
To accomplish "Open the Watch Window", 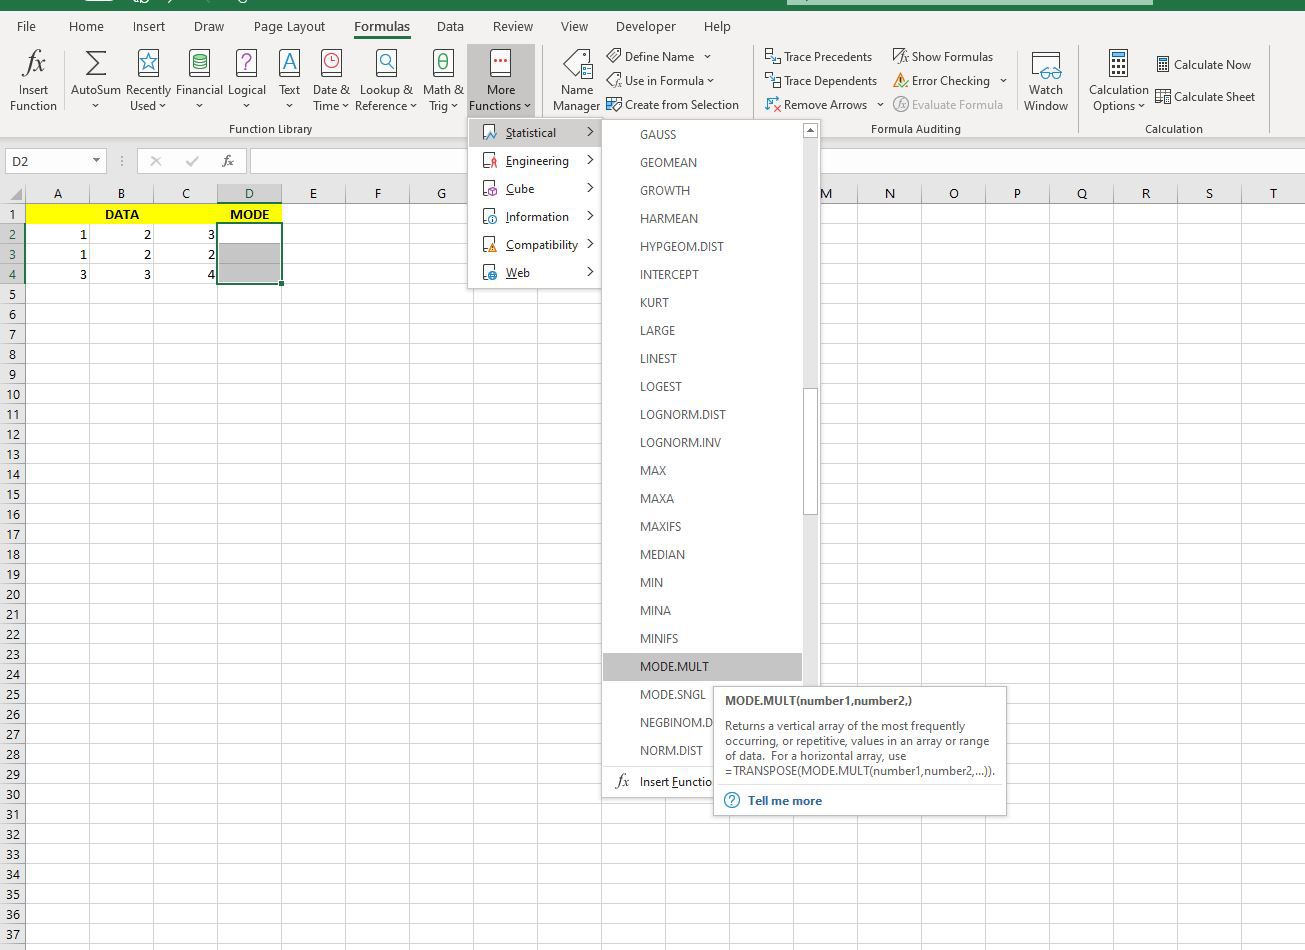I will 1046,80.
